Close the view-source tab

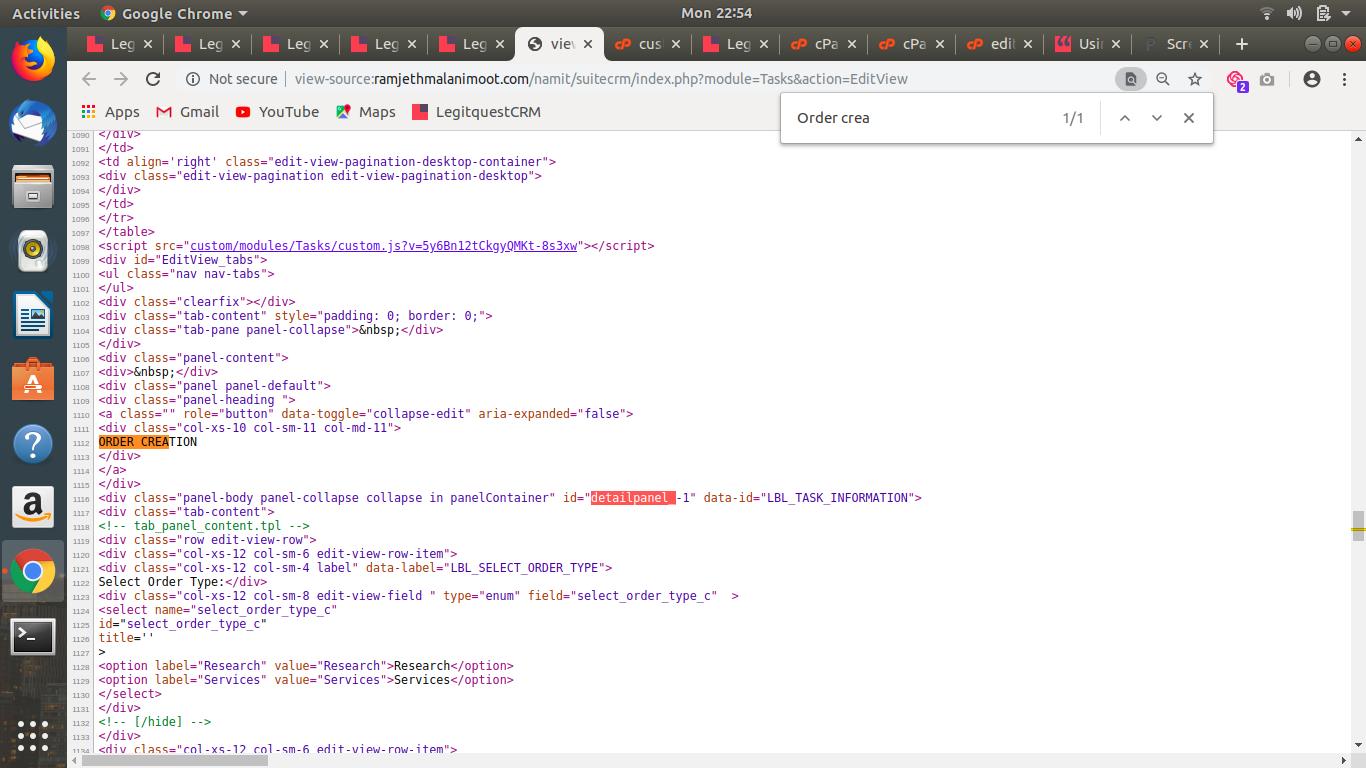point(588,44)
